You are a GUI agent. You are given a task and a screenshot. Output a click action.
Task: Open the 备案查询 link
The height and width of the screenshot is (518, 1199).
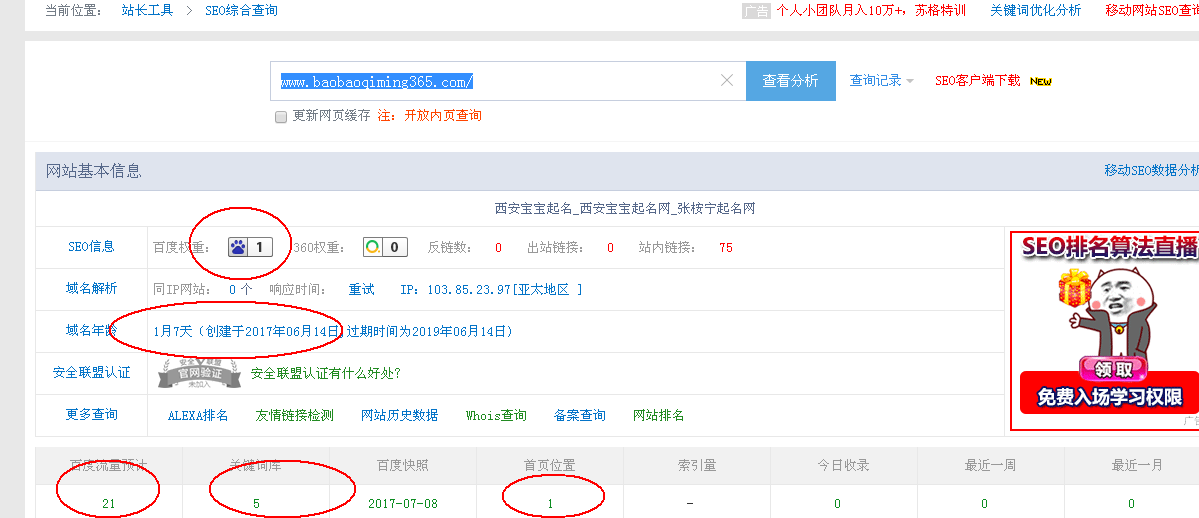[x=580, y=415]
